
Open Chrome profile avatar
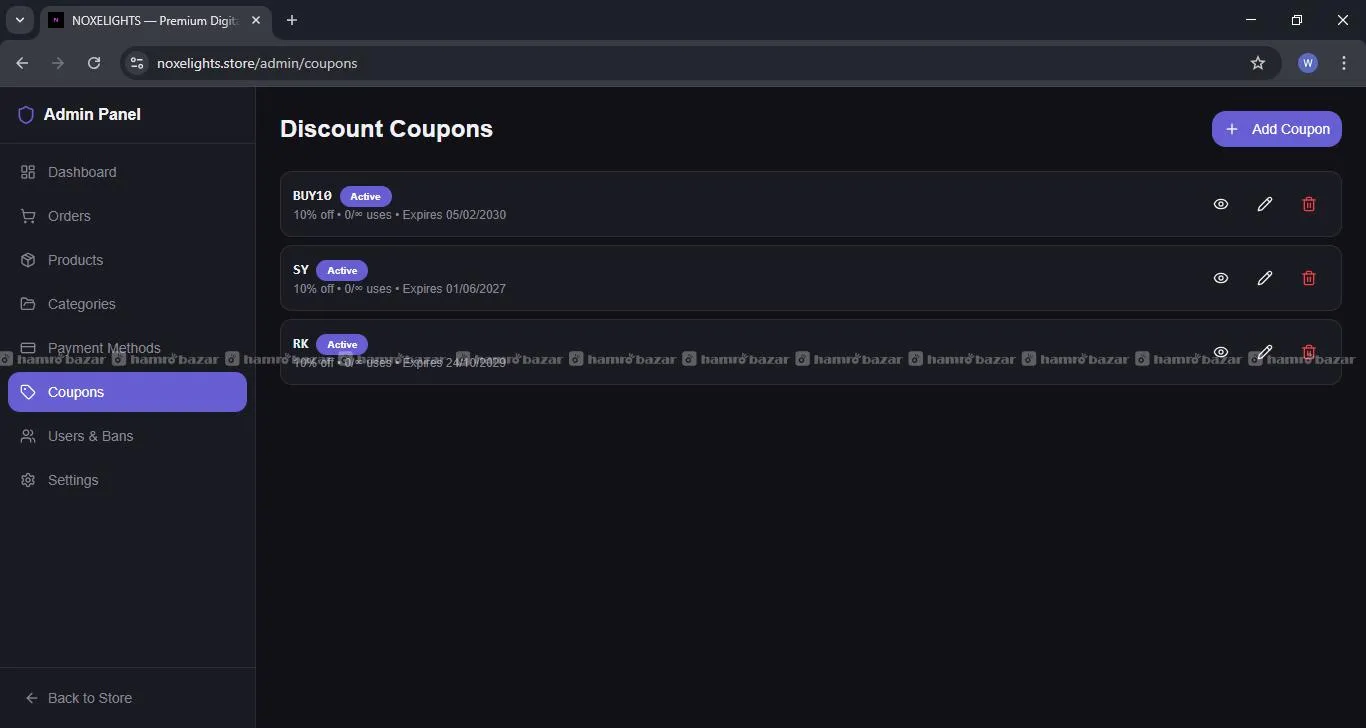[1307, 63]
